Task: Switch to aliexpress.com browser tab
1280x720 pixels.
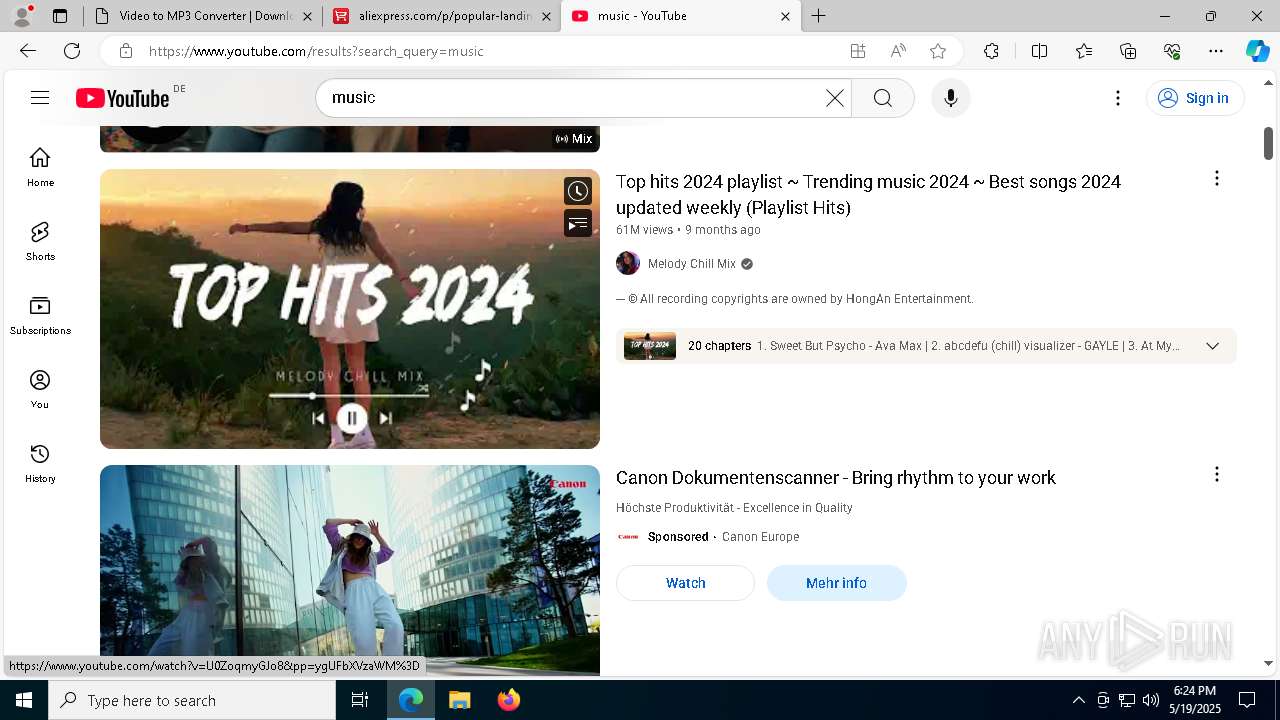Action: [x=443, y=16]
